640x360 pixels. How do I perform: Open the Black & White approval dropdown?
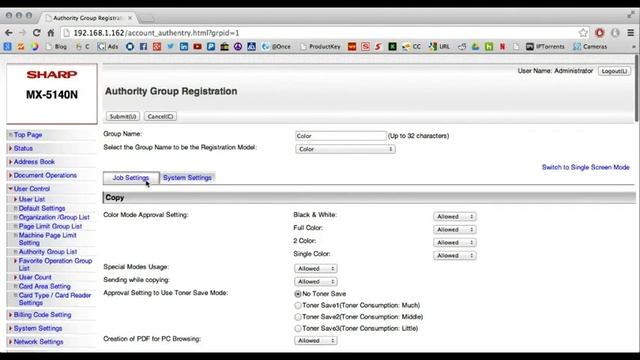[x=455, y=217]
